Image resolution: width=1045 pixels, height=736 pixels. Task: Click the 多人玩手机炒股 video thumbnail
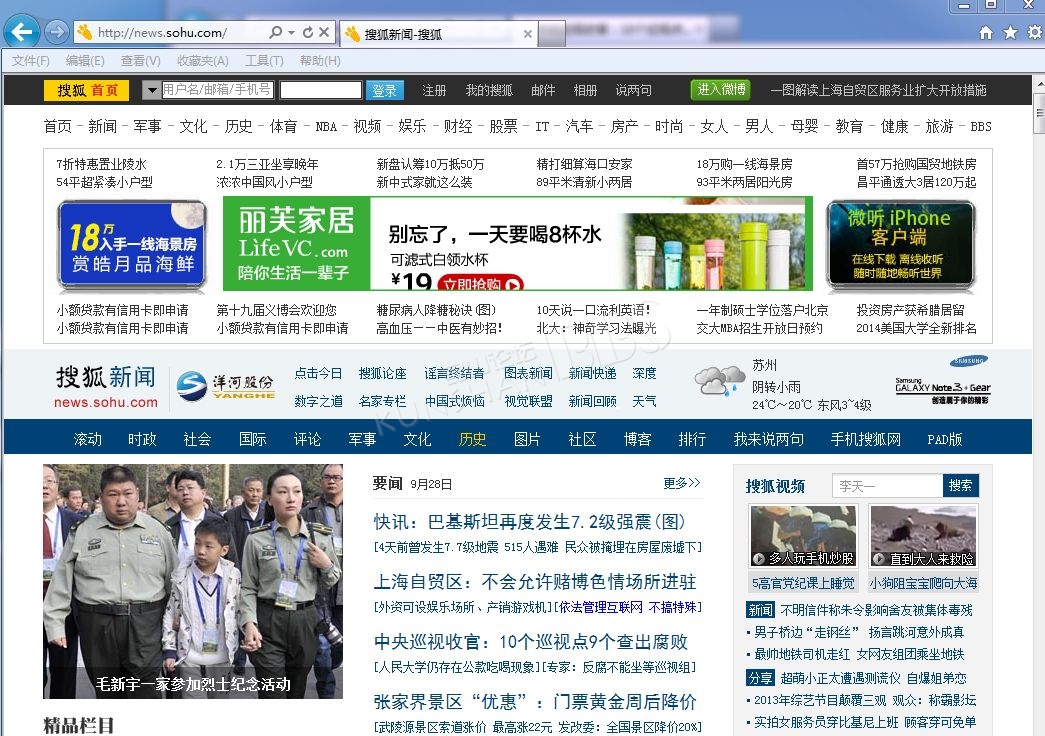tap(803, 536)
